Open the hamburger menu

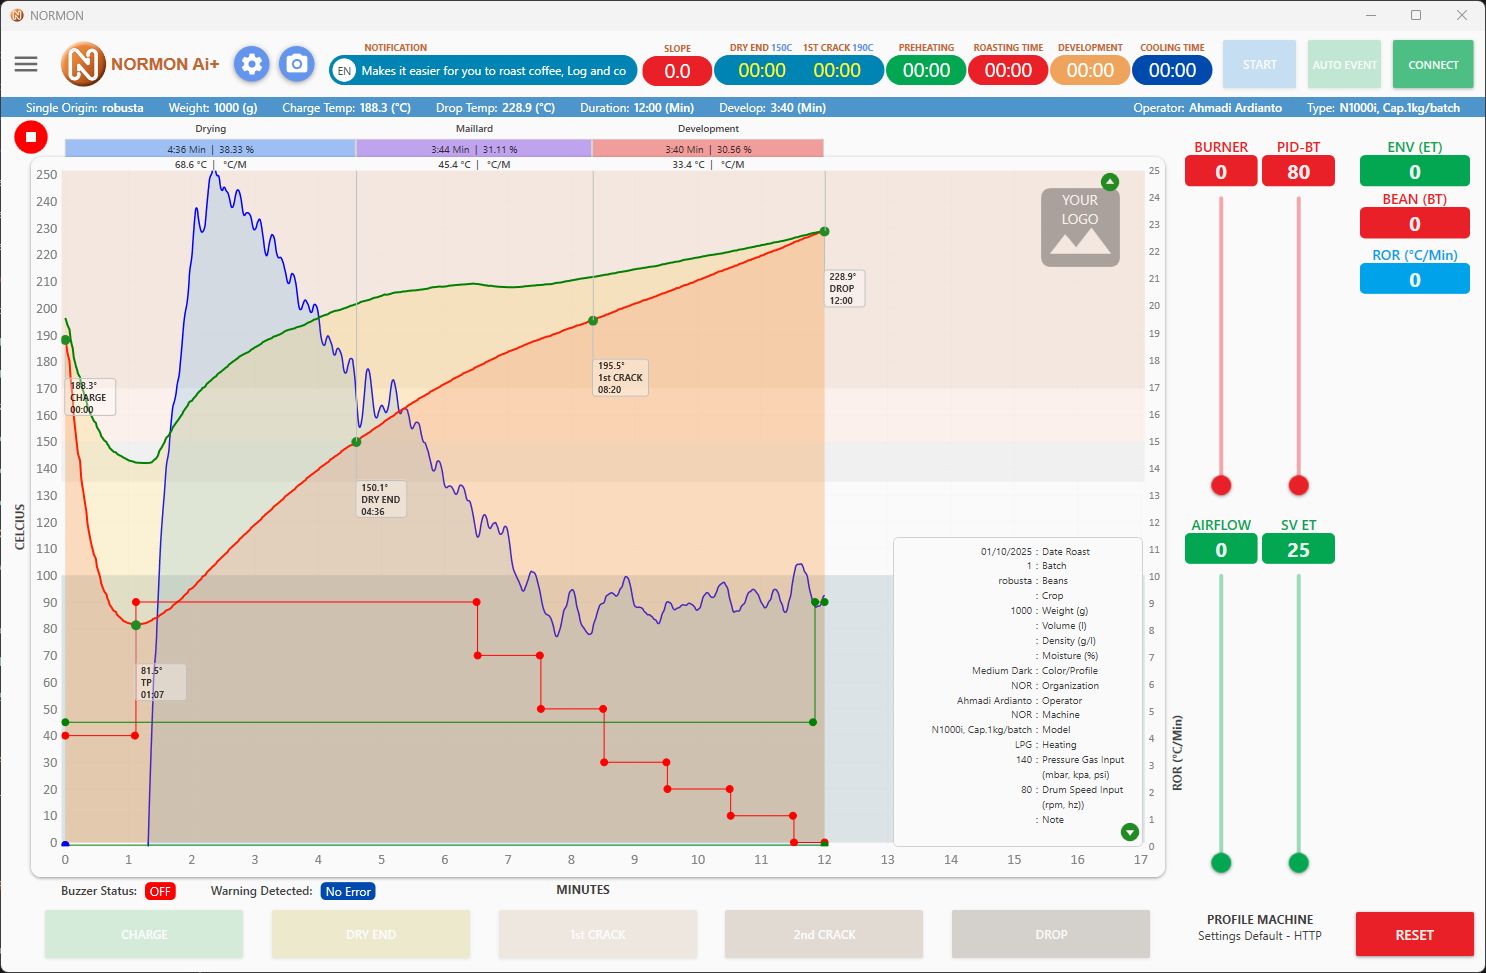(x=26, y=64)
